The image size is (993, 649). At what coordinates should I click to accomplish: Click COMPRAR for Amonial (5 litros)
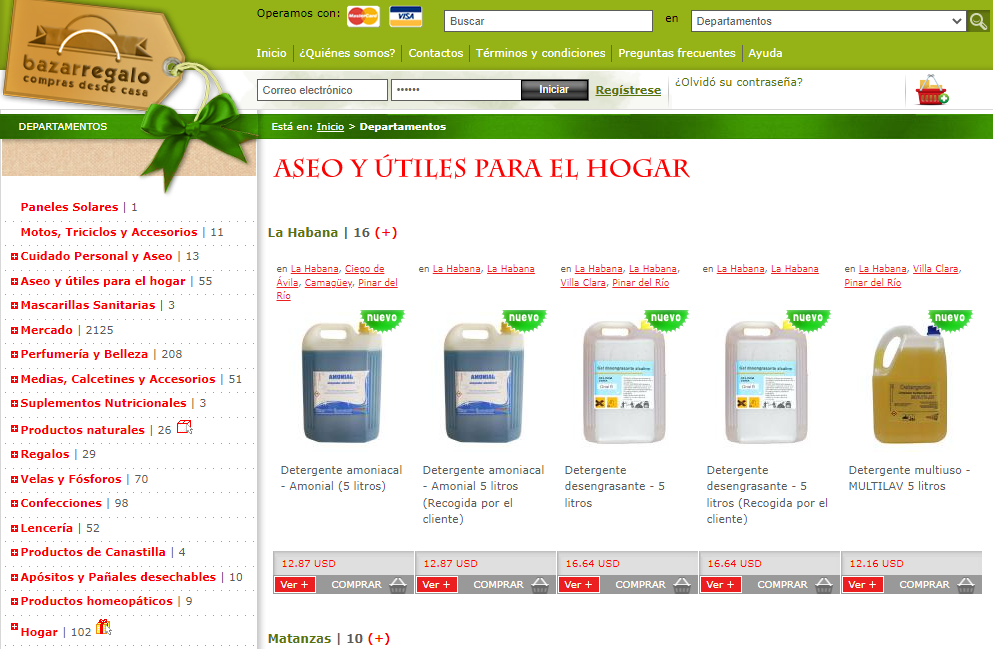[356, 584]
